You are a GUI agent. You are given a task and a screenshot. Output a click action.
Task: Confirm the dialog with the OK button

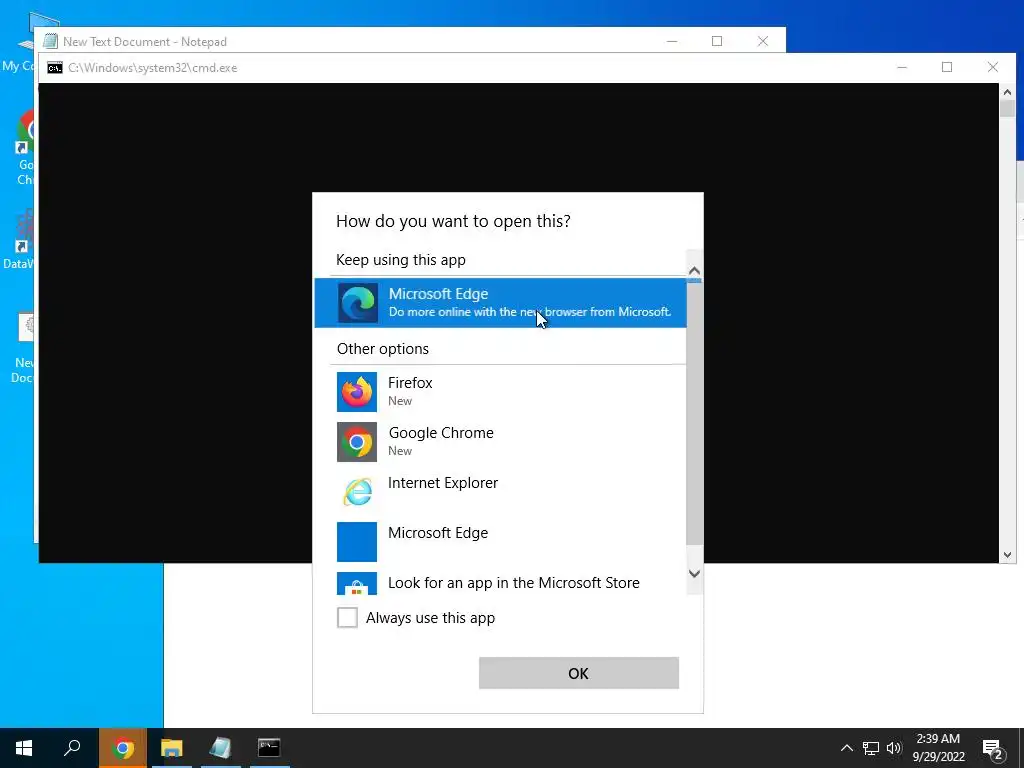(x=579, y=673)
